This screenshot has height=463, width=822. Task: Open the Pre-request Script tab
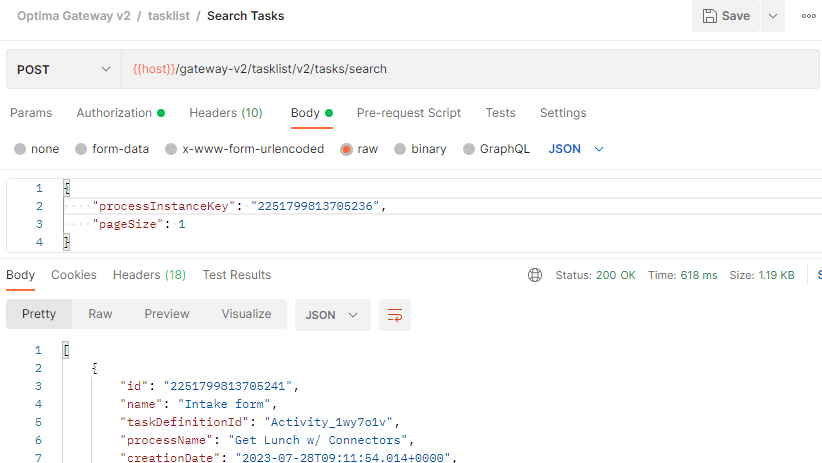tap(409, 113)
